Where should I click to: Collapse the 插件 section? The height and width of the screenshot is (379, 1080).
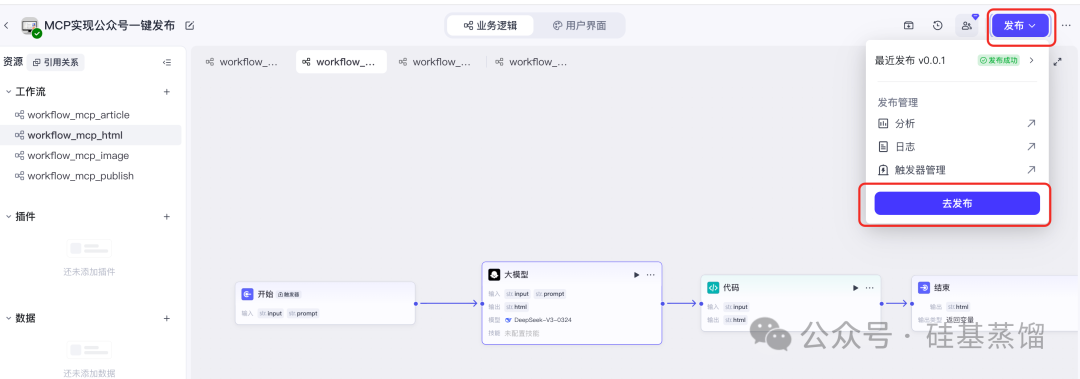pyautogui.click(x=8, y=216)
